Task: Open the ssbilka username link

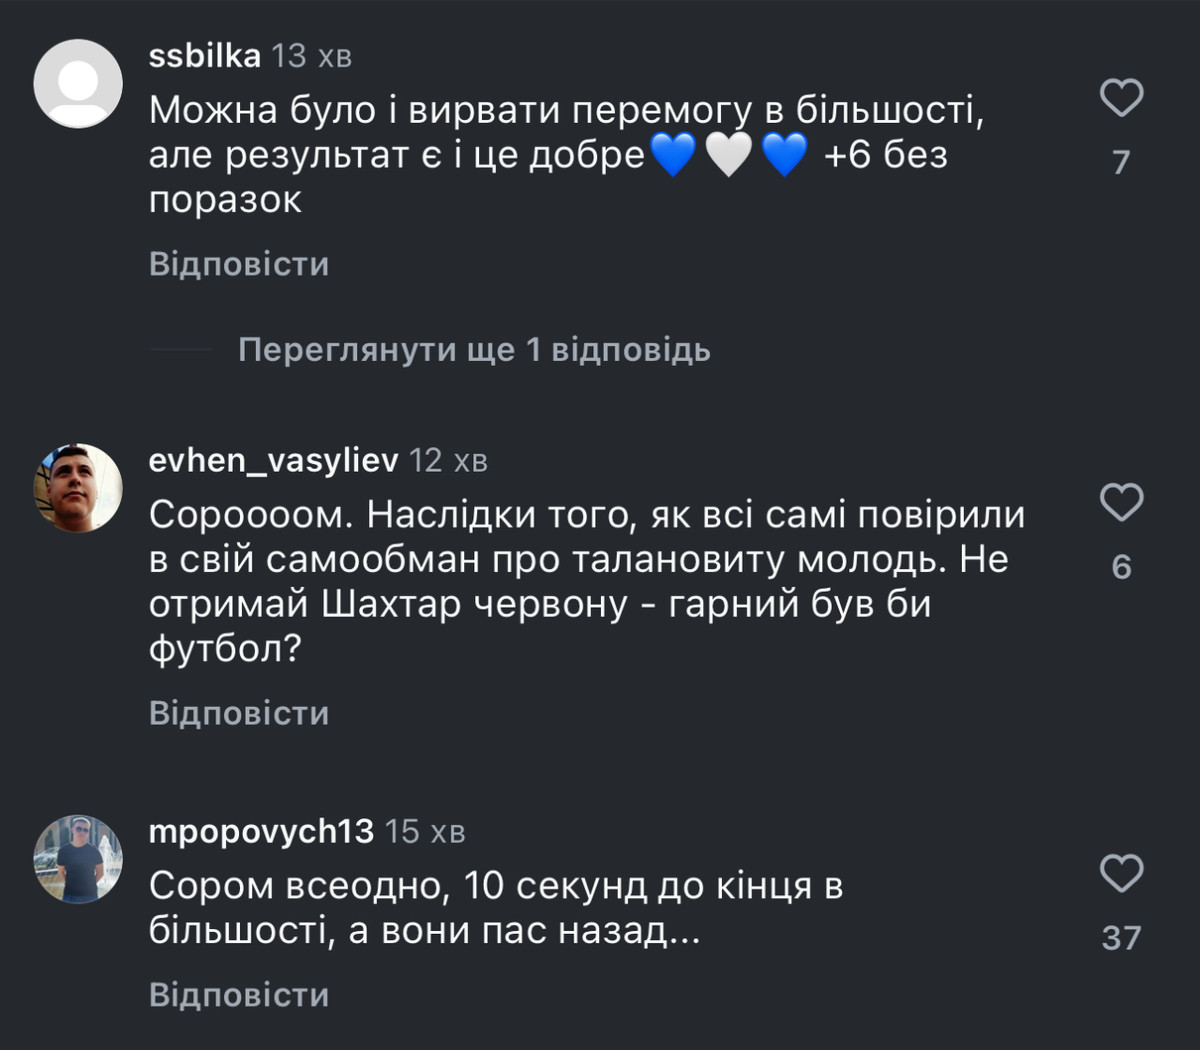Action: [x=205, y=56]
